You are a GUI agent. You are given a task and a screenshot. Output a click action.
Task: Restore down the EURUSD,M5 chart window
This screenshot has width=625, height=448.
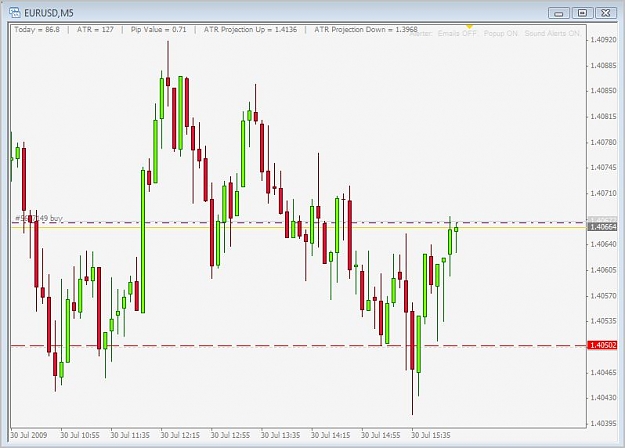tap(582, 13)
